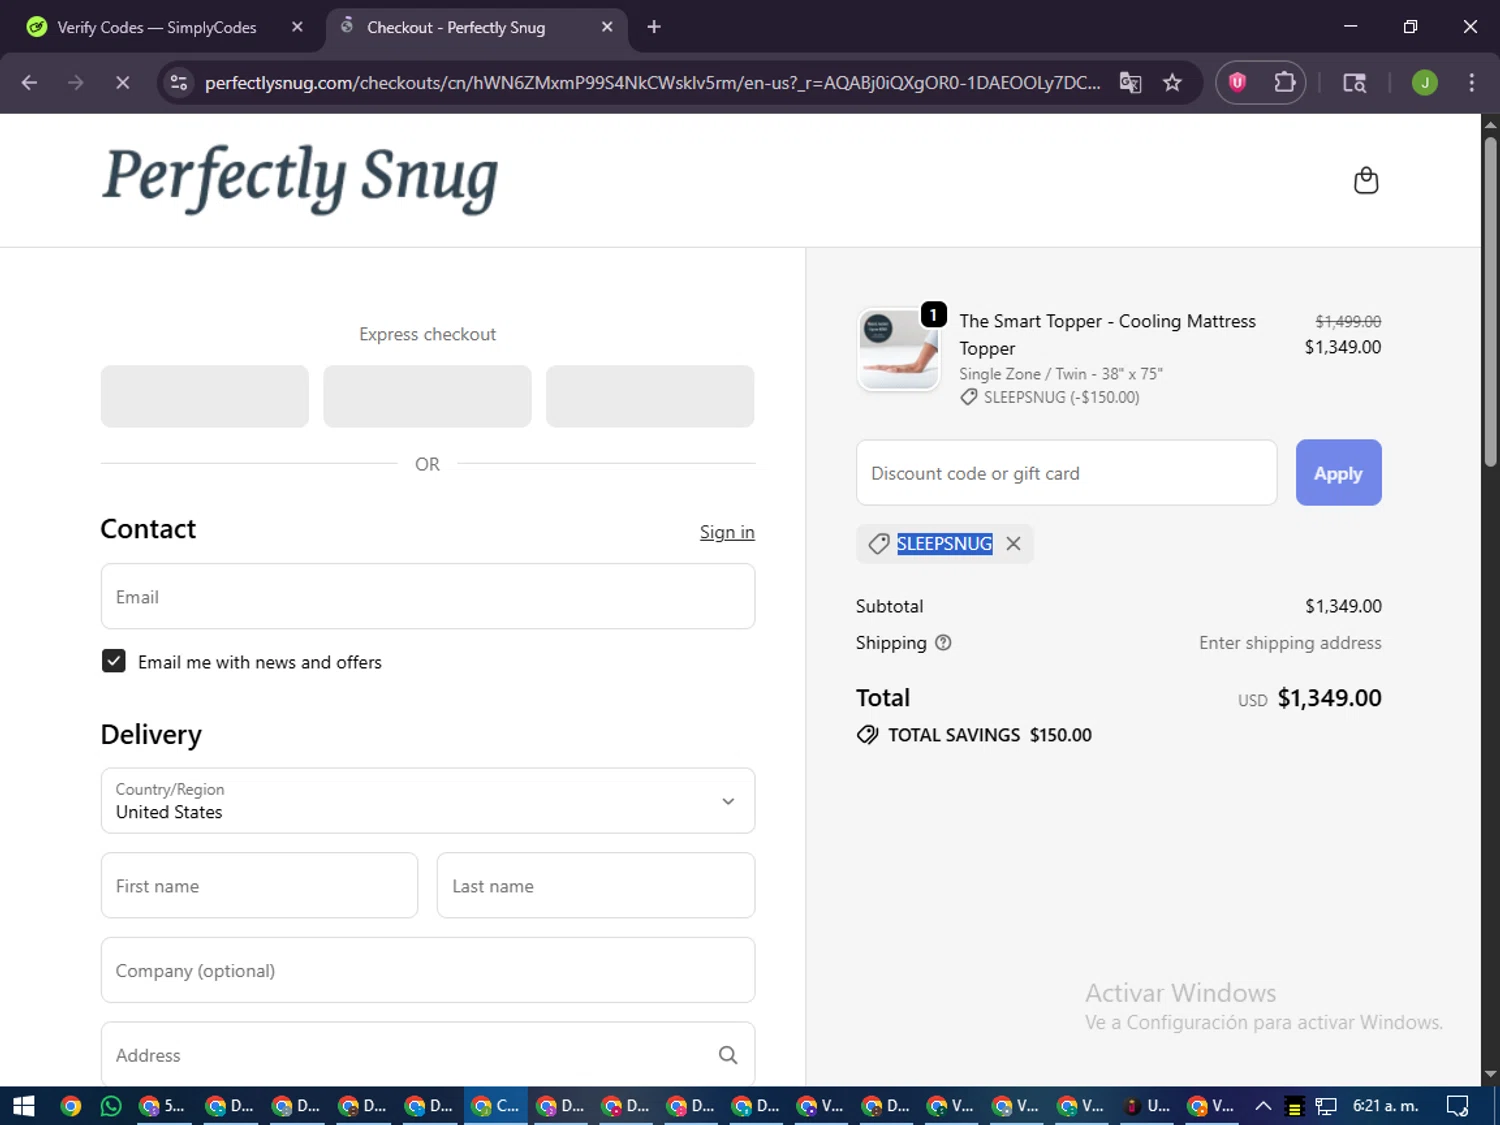Open the Windows notification center
Image resolution: width=1500 pixels, height=1125 pixels.
(1457, 1106)
